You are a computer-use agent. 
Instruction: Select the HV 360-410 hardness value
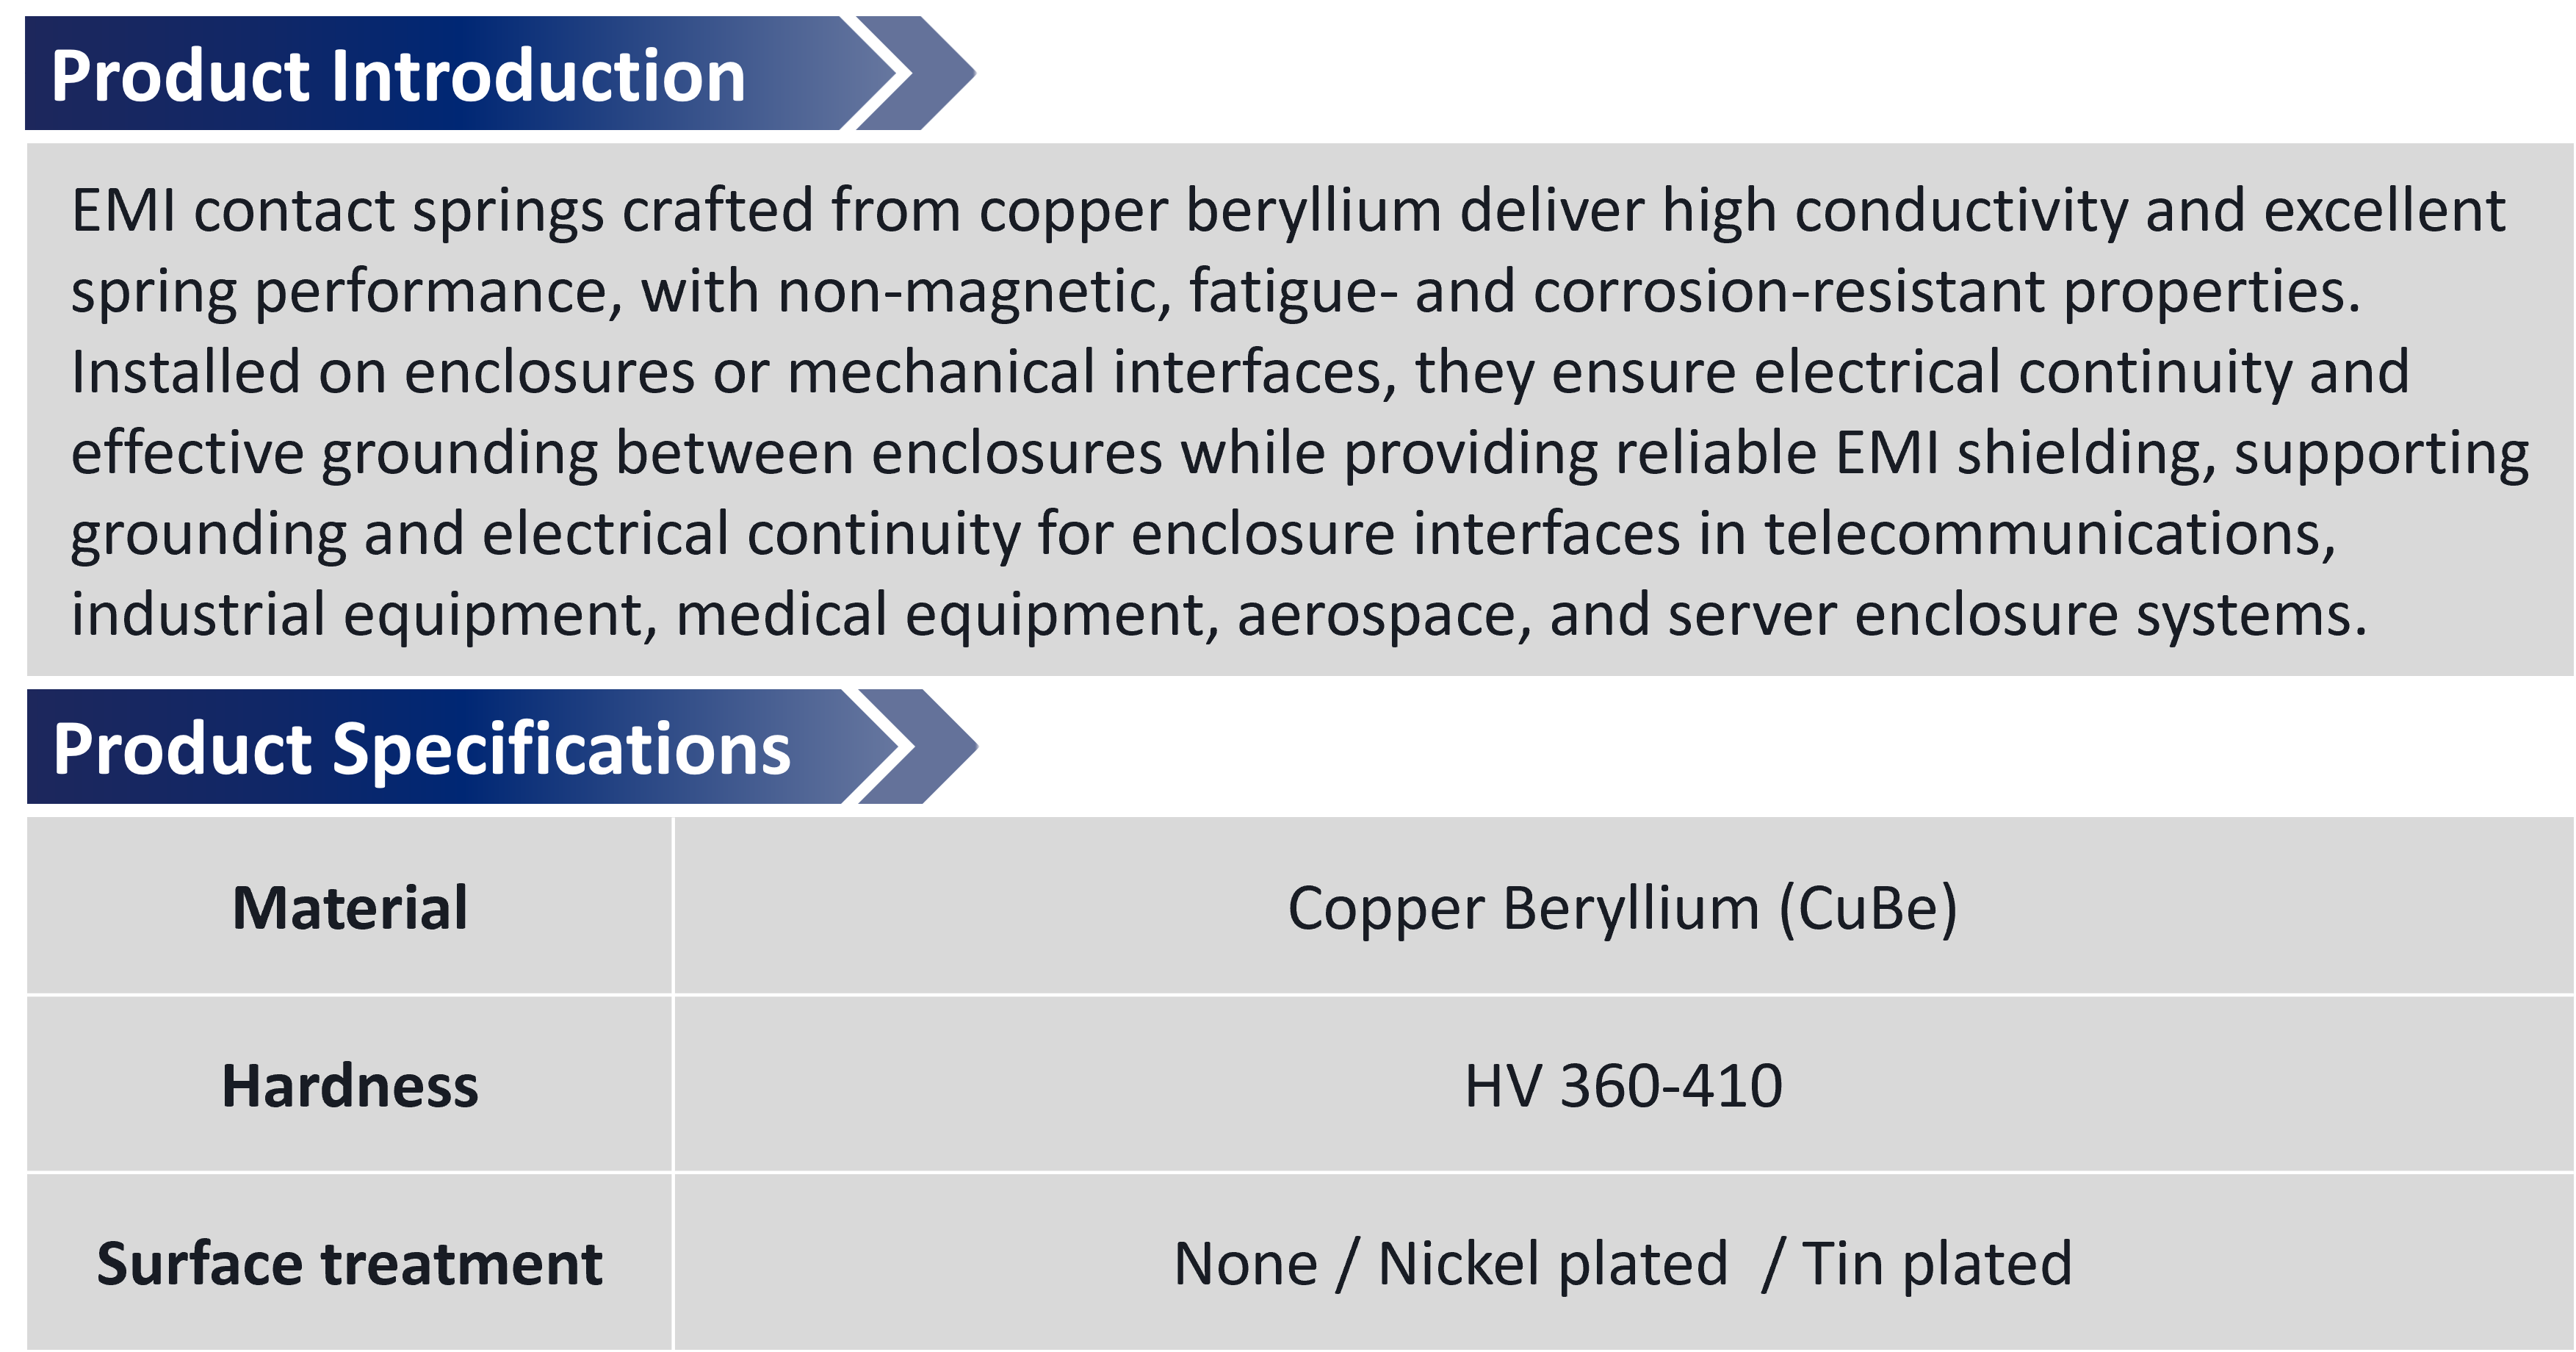click(1622, 1086)
